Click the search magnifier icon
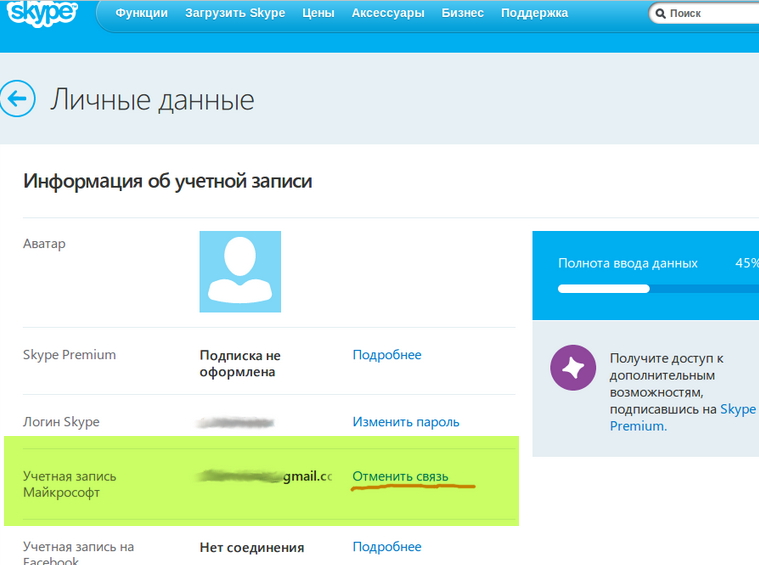This screenshot has width=759, height=565. (x=660, y=14)
